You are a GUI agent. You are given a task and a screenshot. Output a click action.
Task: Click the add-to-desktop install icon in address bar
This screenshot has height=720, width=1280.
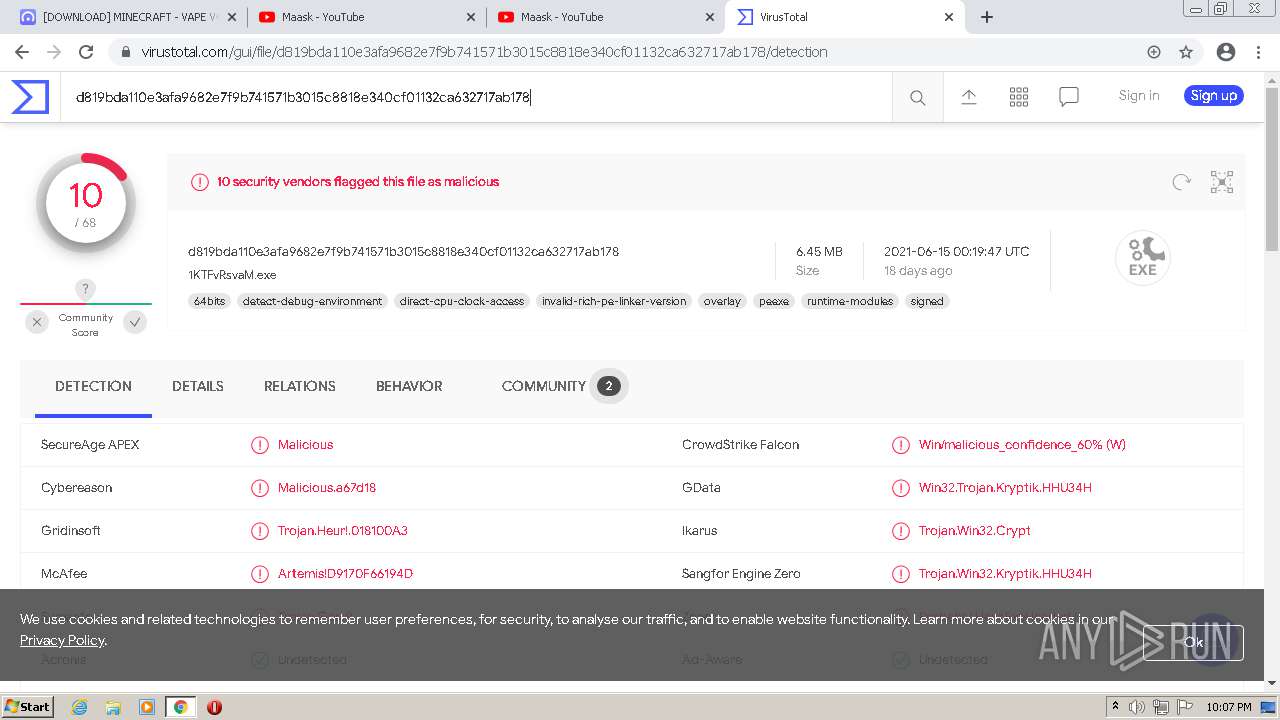[x=1154, y=52]
